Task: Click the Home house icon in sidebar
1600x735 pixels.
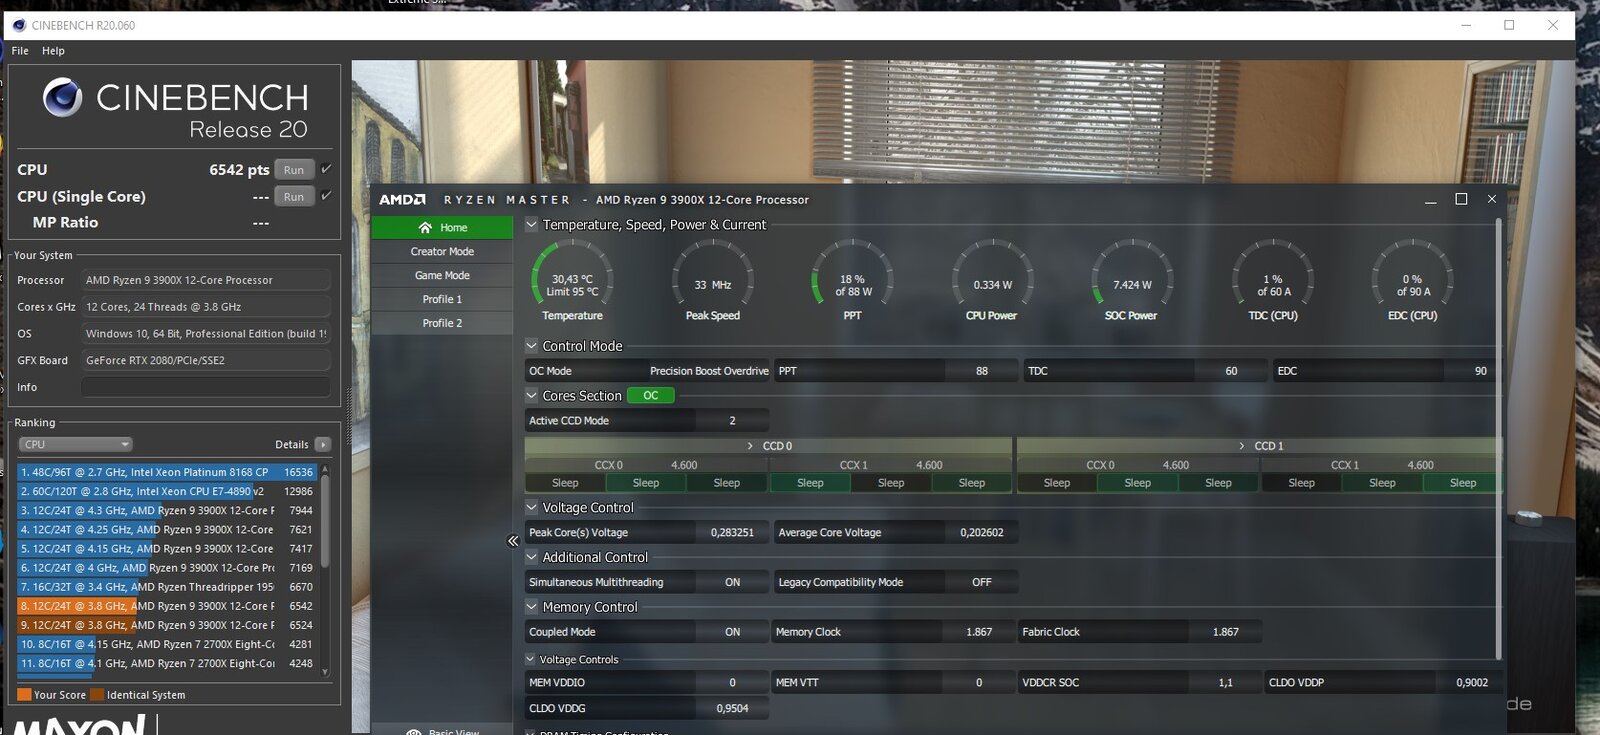Action: point(425,228)
